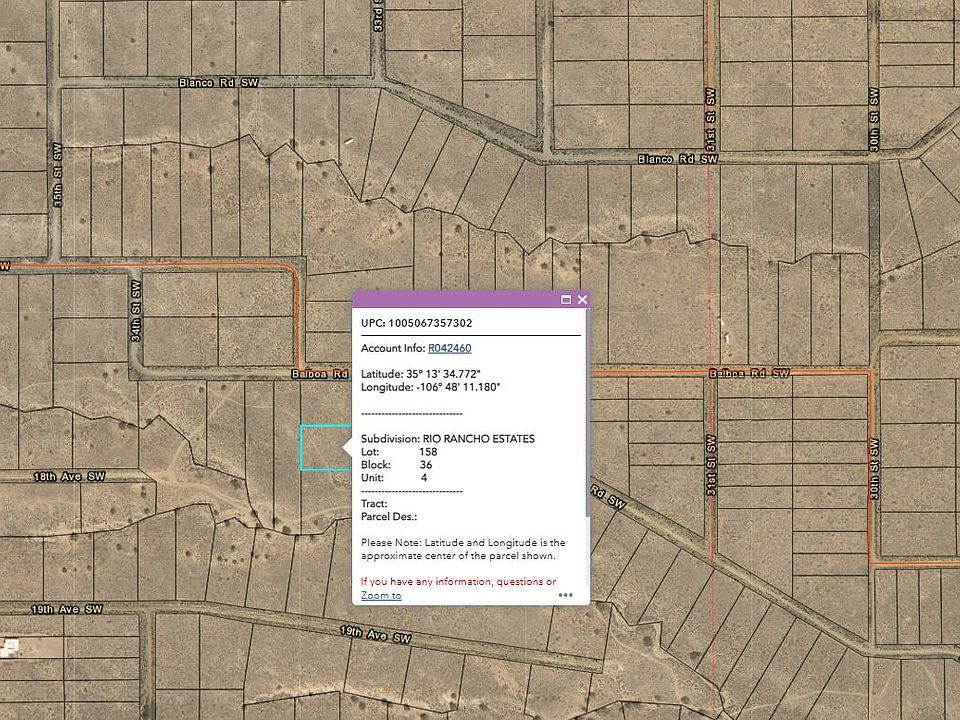The image size is (960, 720).
Task: Click the 'Please Note: Latitude and Longitude' text
Action: (463, 549)
